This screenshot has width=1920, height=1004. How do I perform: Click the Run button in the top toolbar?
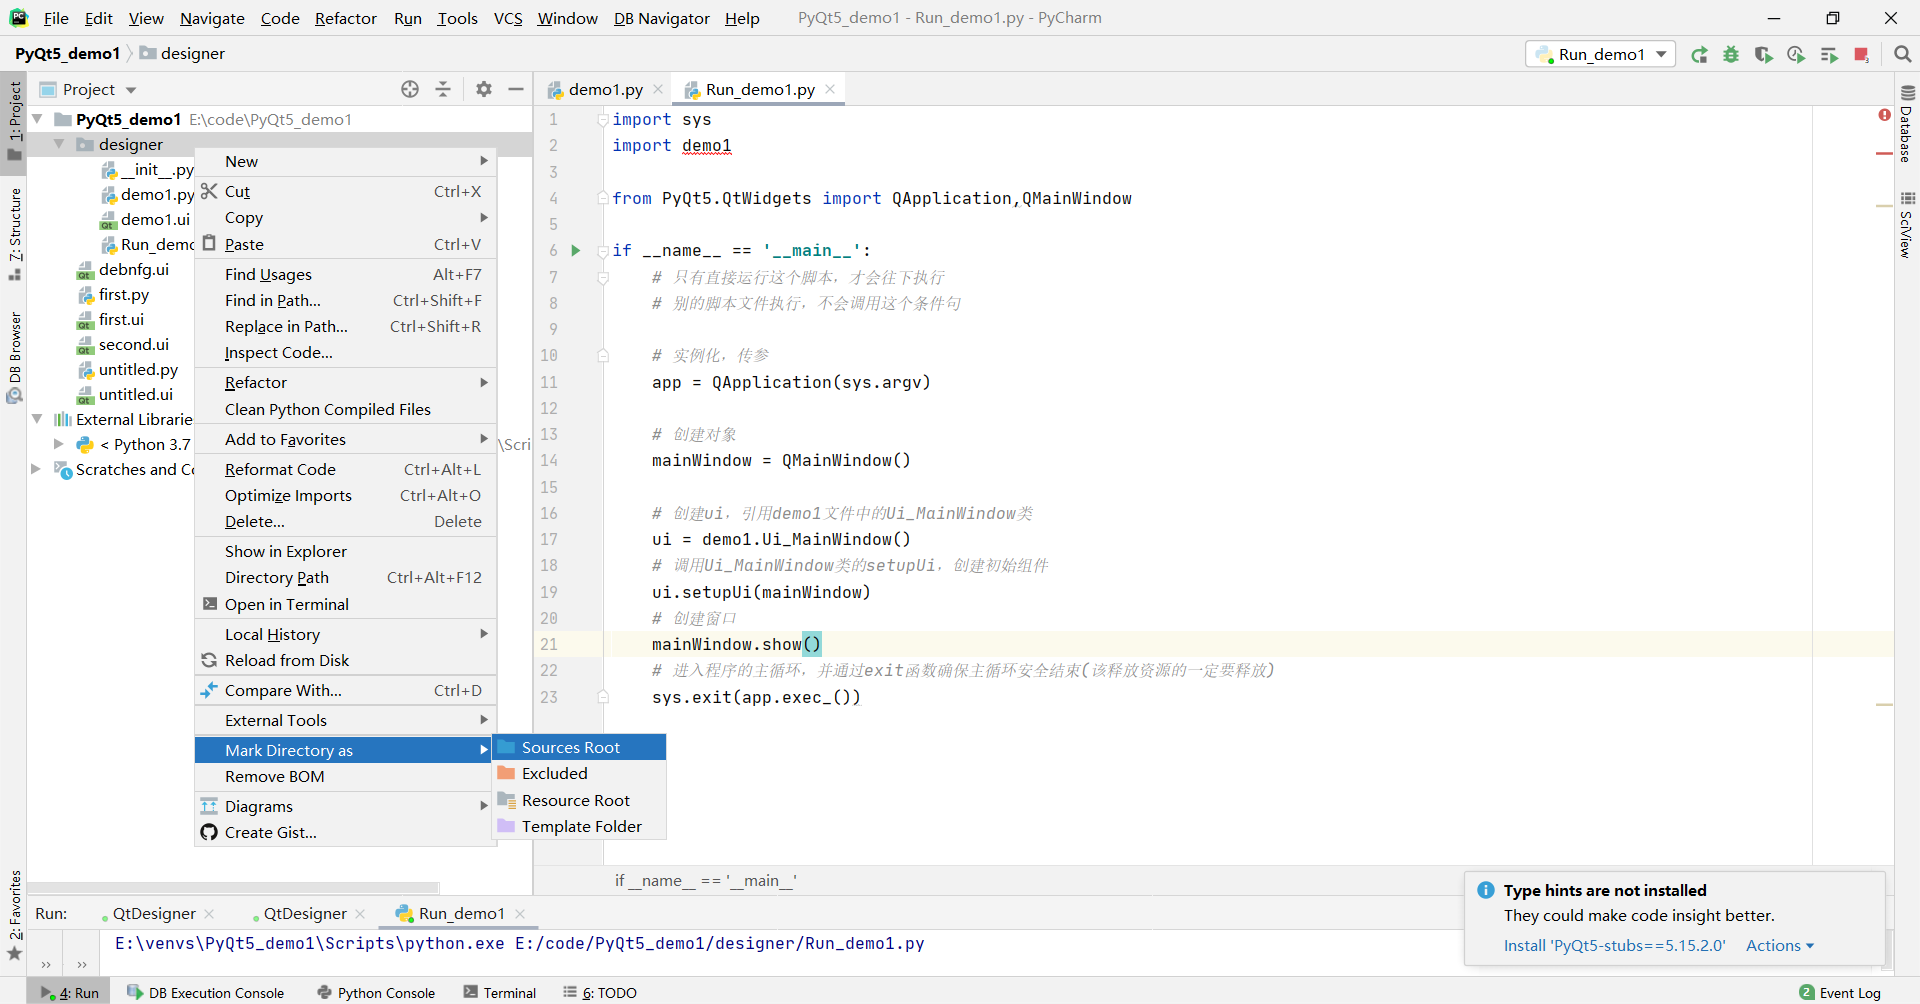tap(1699, 55)
